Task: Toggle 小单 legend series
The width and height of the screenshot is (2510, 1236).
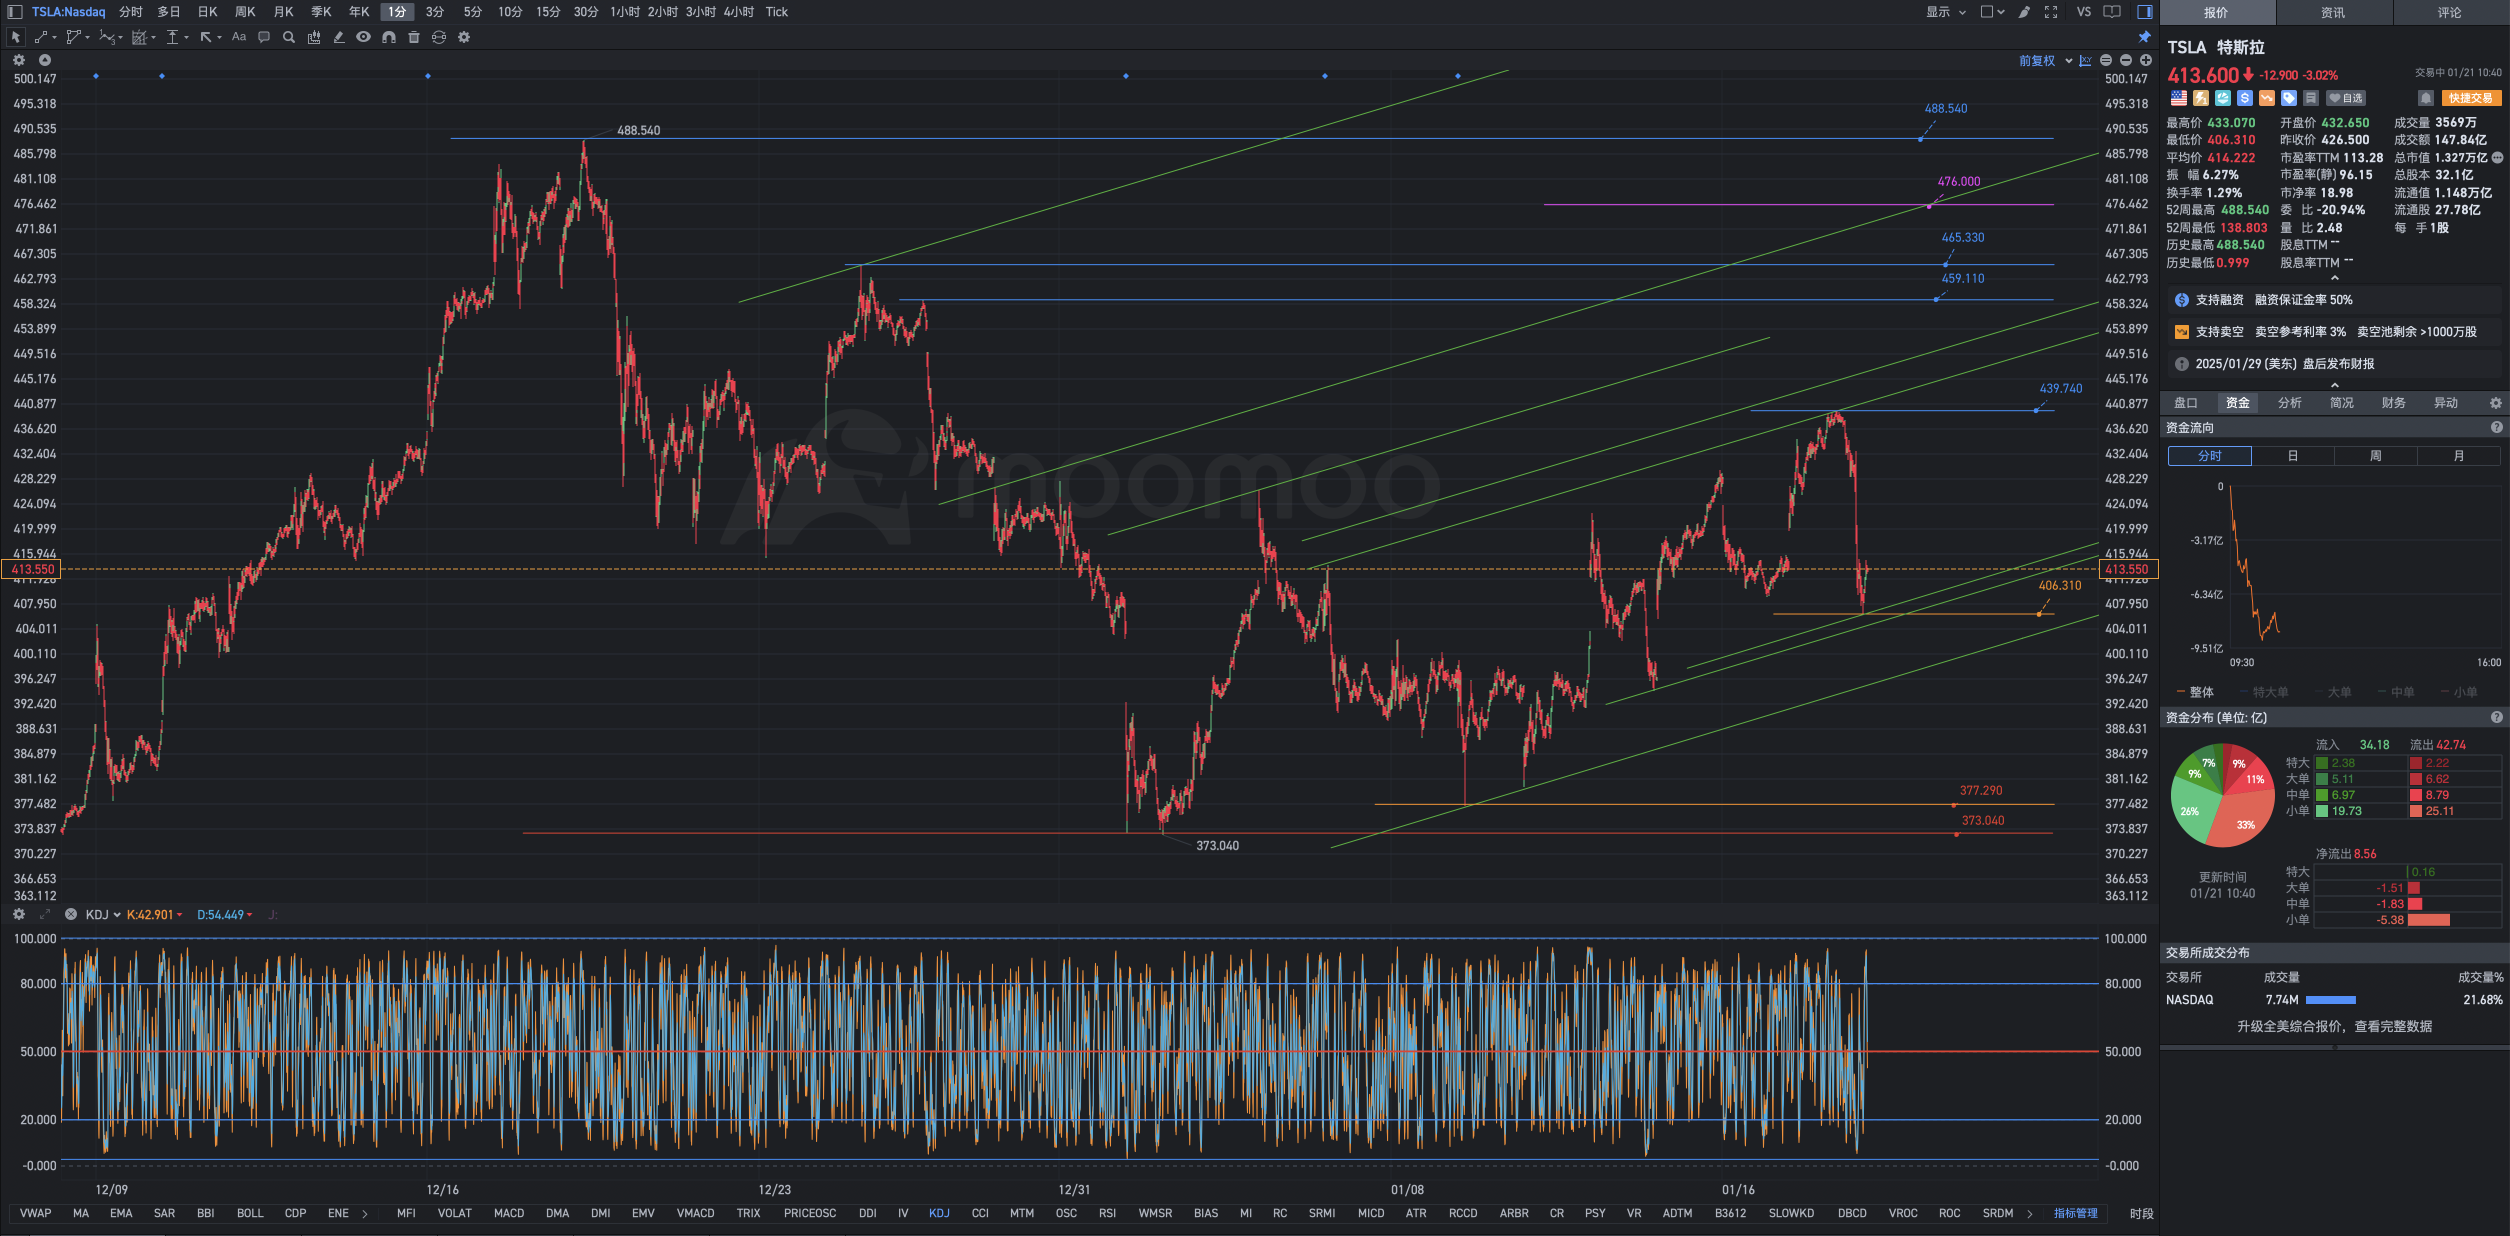Action: pos(2459,692)
